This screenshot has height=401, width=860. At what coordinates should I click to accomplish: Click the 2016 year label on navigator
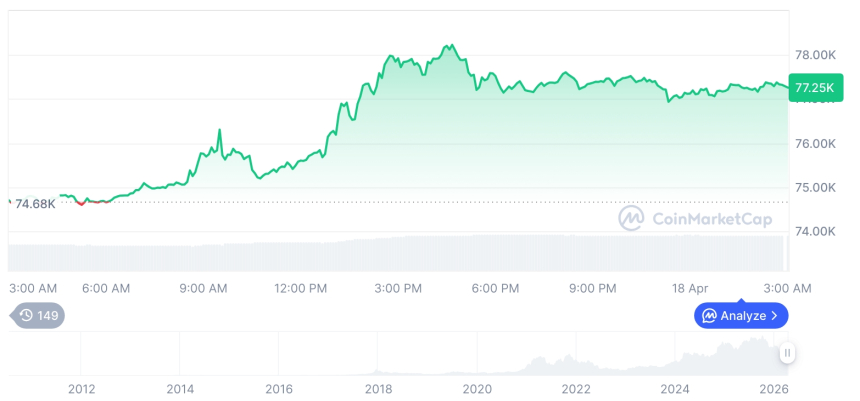279,389
